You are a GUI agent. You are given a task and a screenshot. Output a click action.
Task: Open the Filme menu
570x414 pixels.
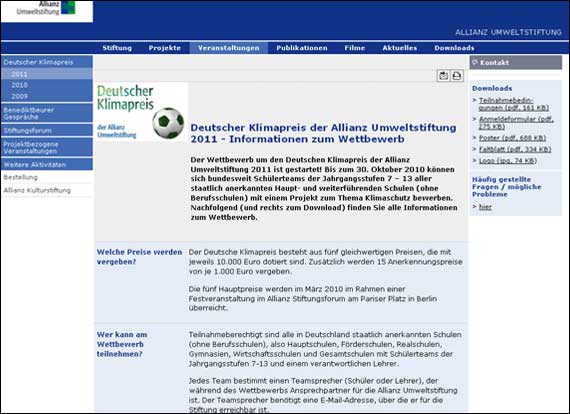(x=355, y=48)
